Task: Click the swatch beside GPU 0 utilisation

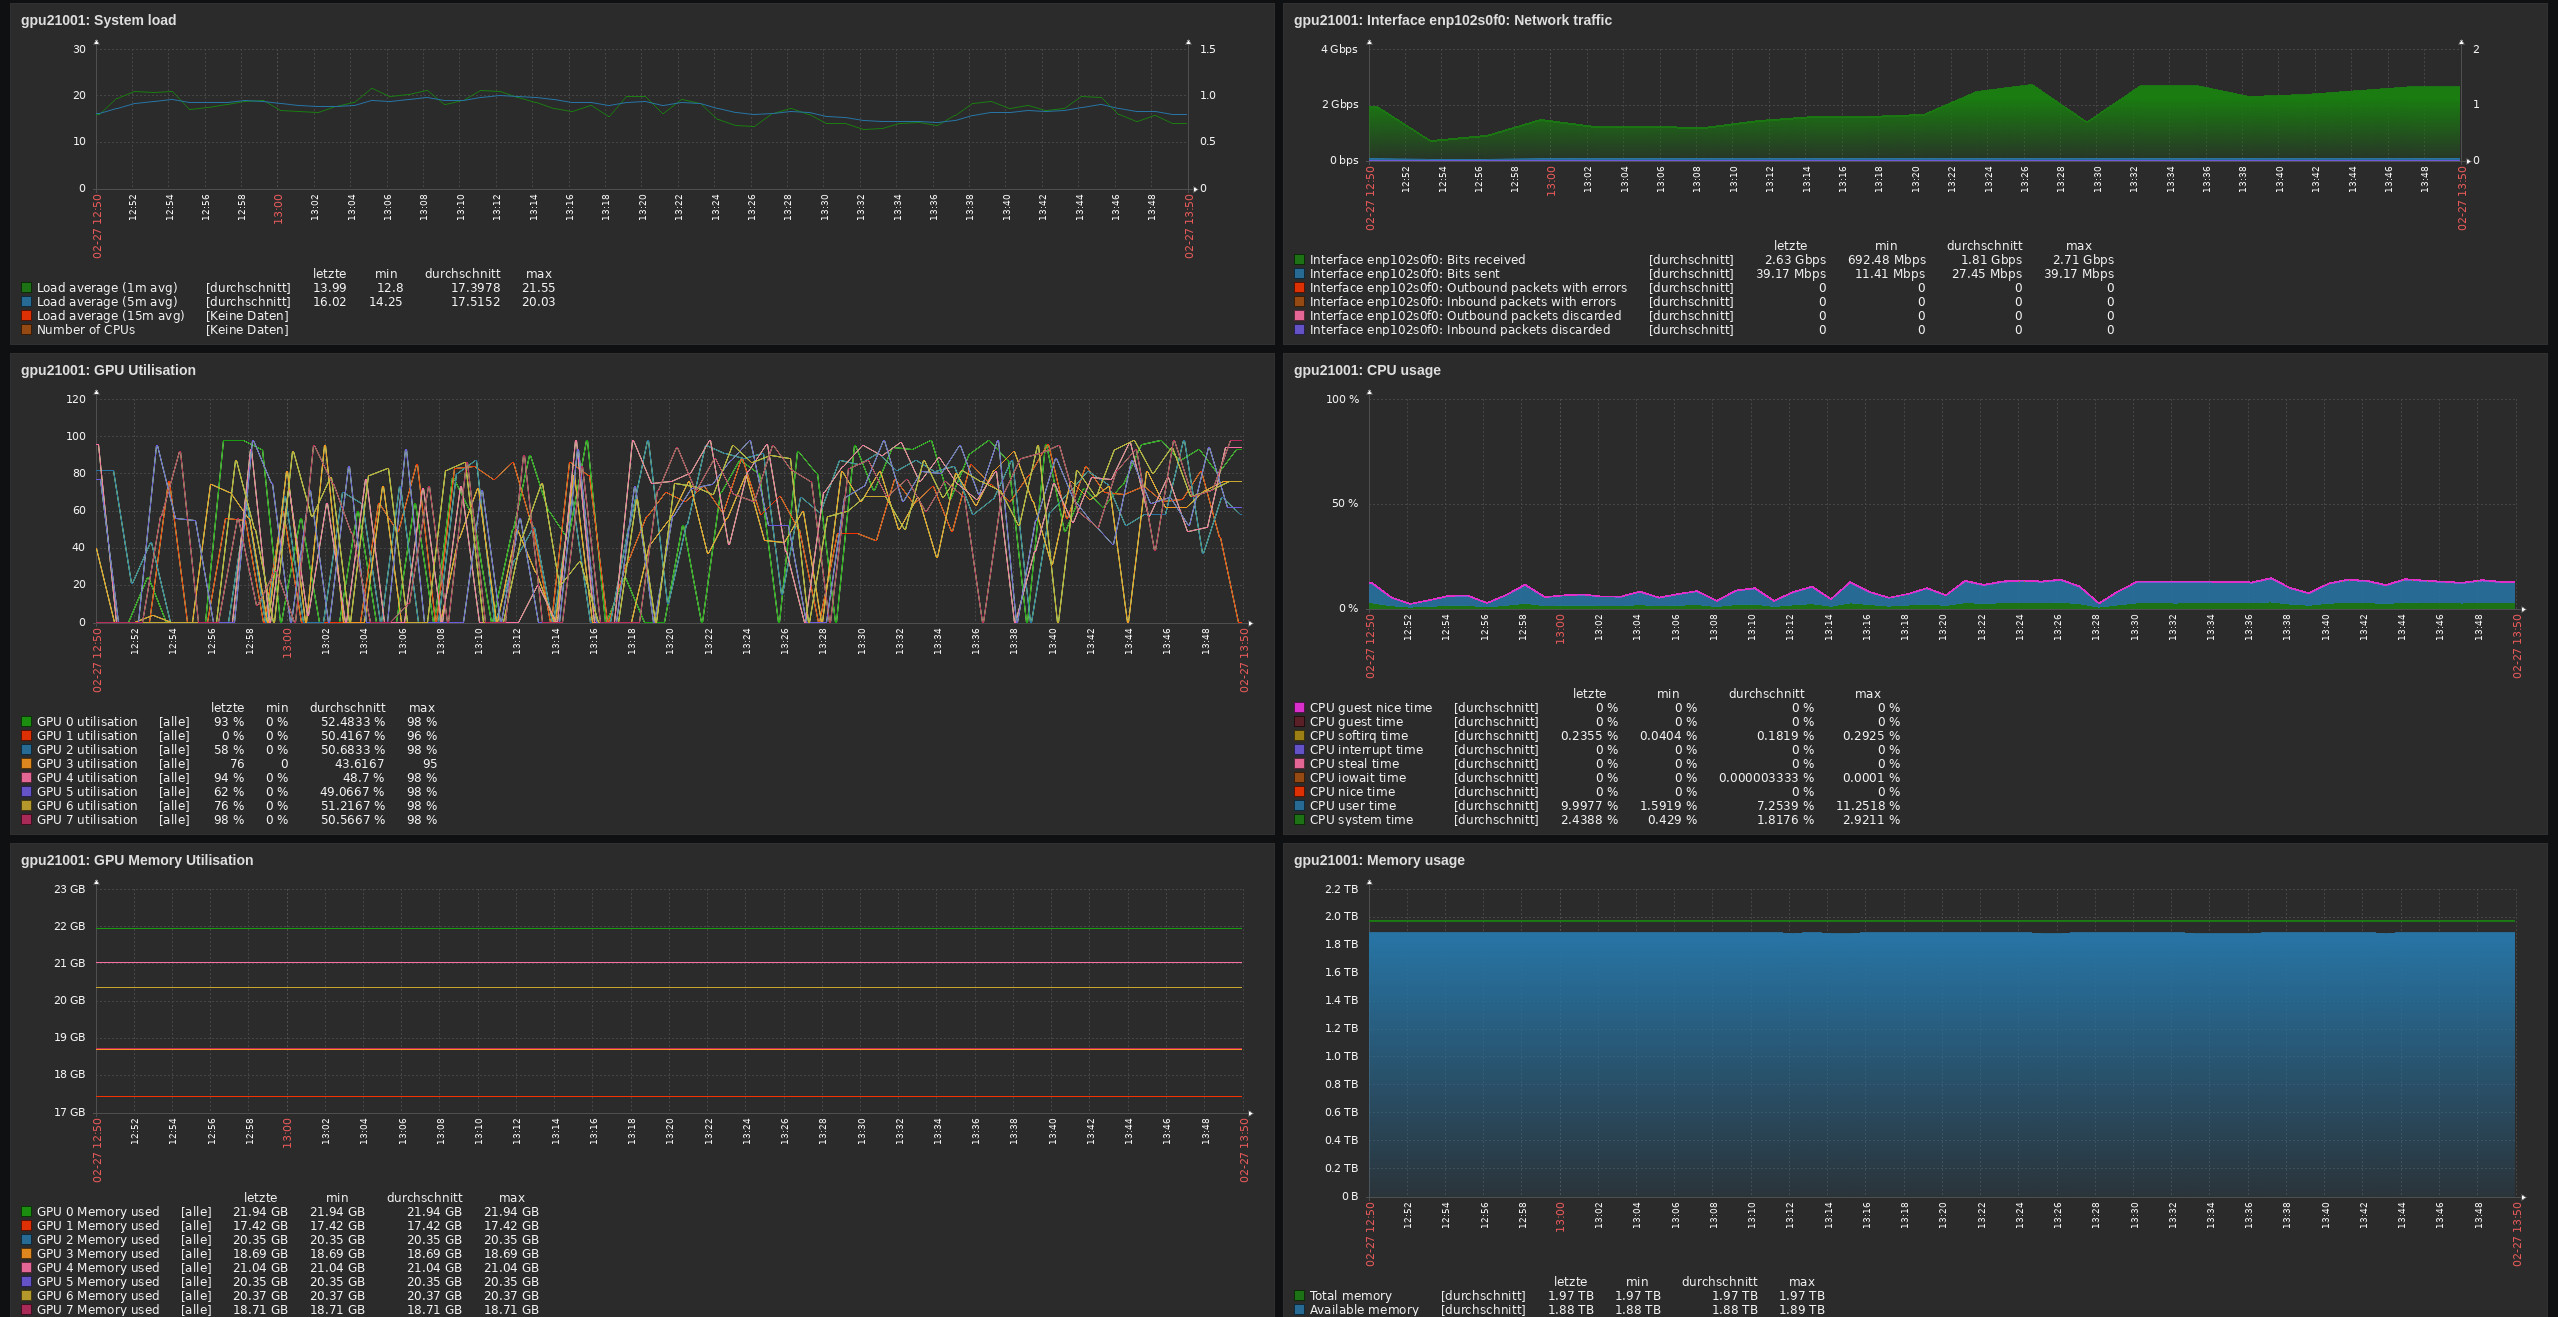Action: coord(27,722)
